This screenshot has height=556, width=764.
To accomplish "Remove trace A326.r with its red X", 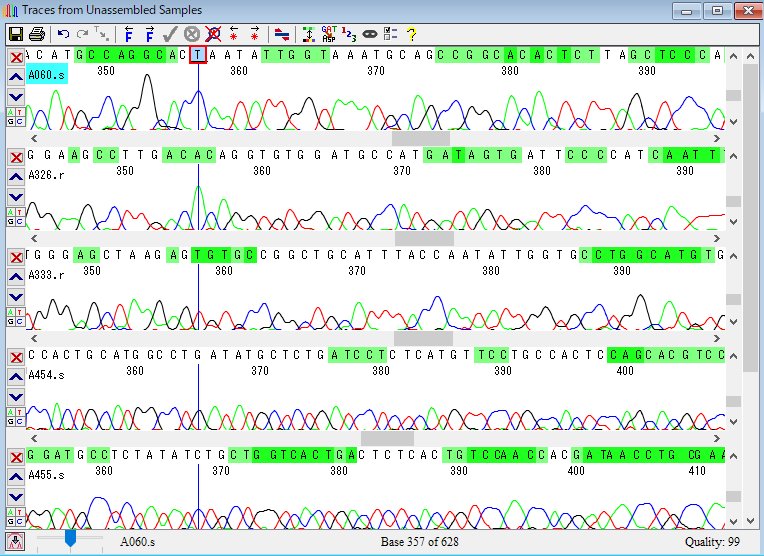I will click(x=16, y=157).
